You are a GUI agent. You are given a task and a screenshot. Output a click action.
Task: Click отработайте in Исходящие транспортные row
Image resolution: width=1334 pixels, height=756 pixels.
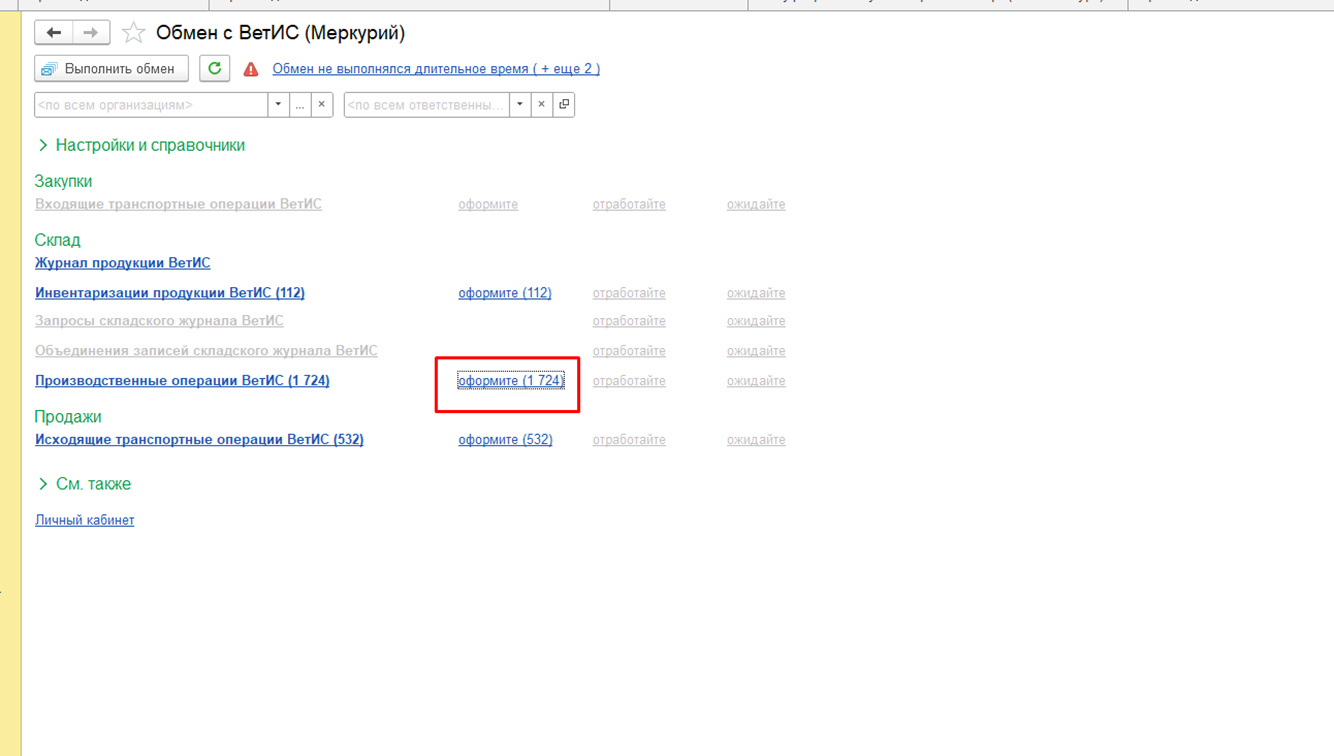[629, 440]
